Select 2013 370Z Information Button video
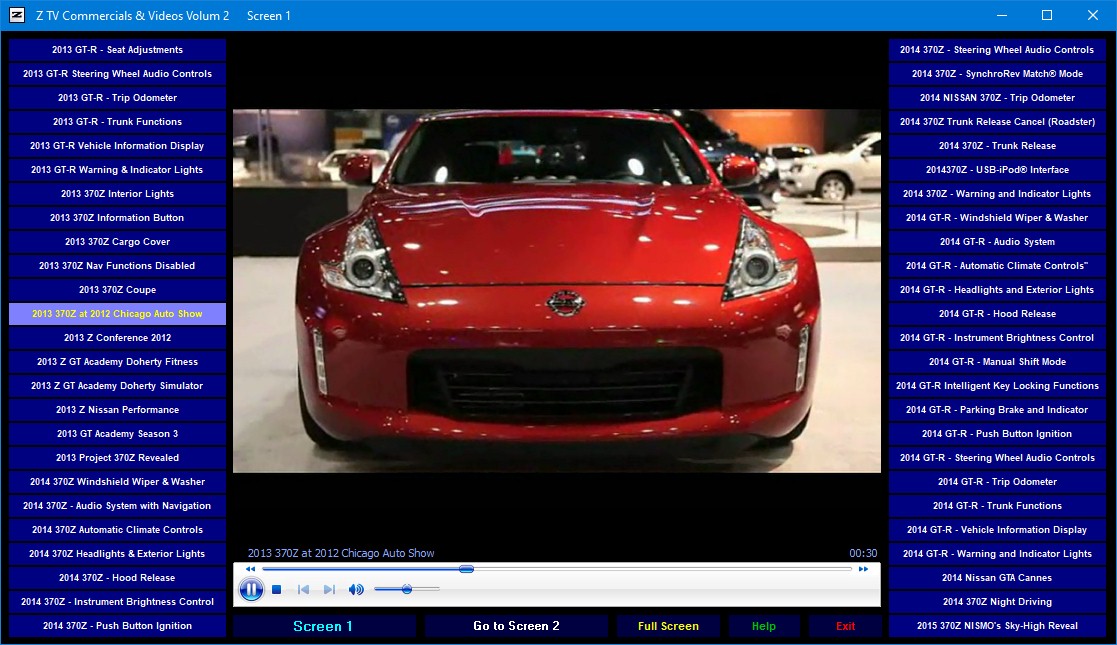 [118, 217]
